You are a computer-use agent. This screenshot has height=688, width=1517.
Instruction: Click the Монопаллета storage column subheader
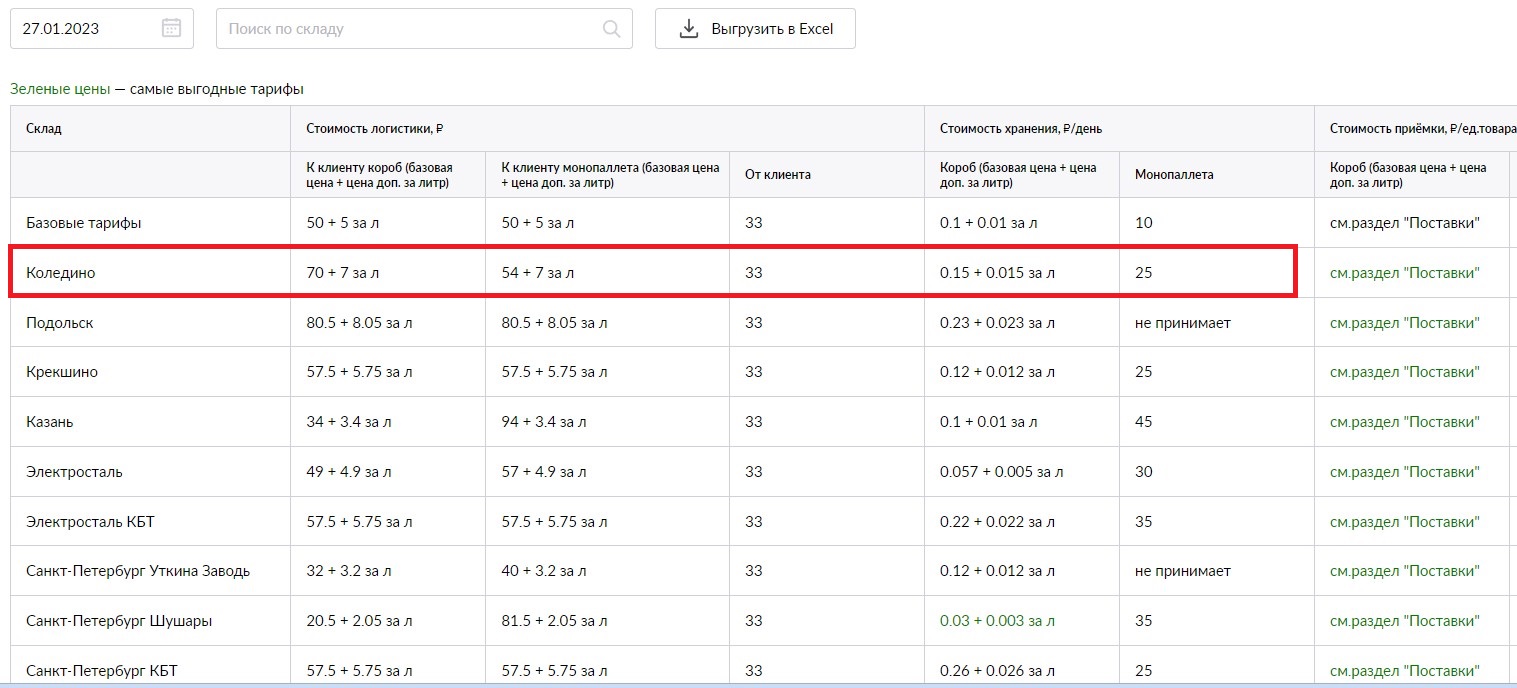coord(1174,175)
